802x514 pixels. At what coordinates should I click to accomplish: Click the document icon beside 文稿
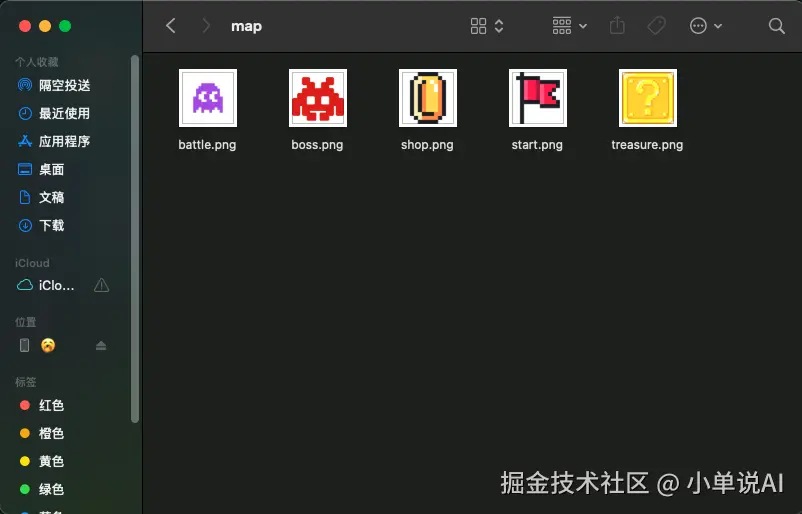click(25, 197)
